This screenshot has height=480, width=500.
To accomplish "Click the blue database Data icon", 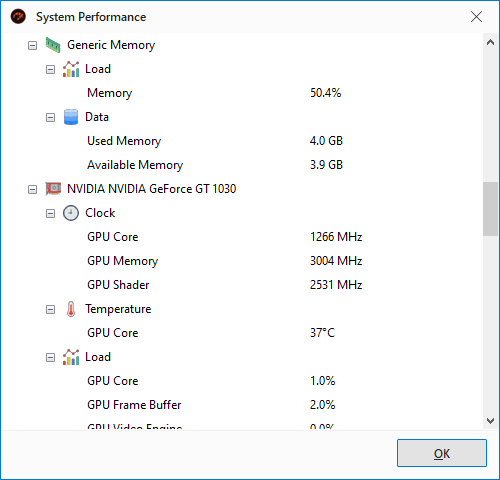I will tap(71, 117).
